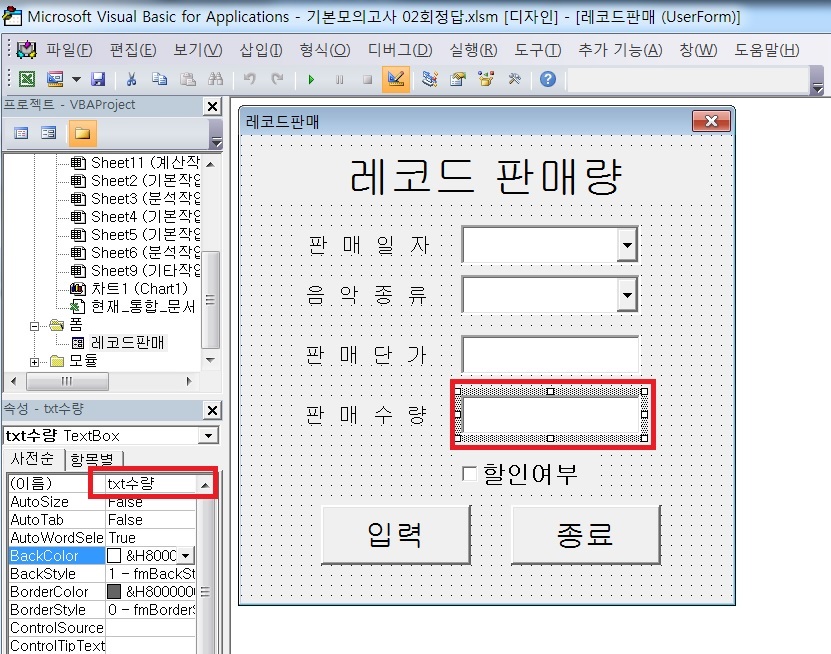Open the 음악종류 combo box dropdown
Screen dimensions: 831x654
(x=627, y=295)
